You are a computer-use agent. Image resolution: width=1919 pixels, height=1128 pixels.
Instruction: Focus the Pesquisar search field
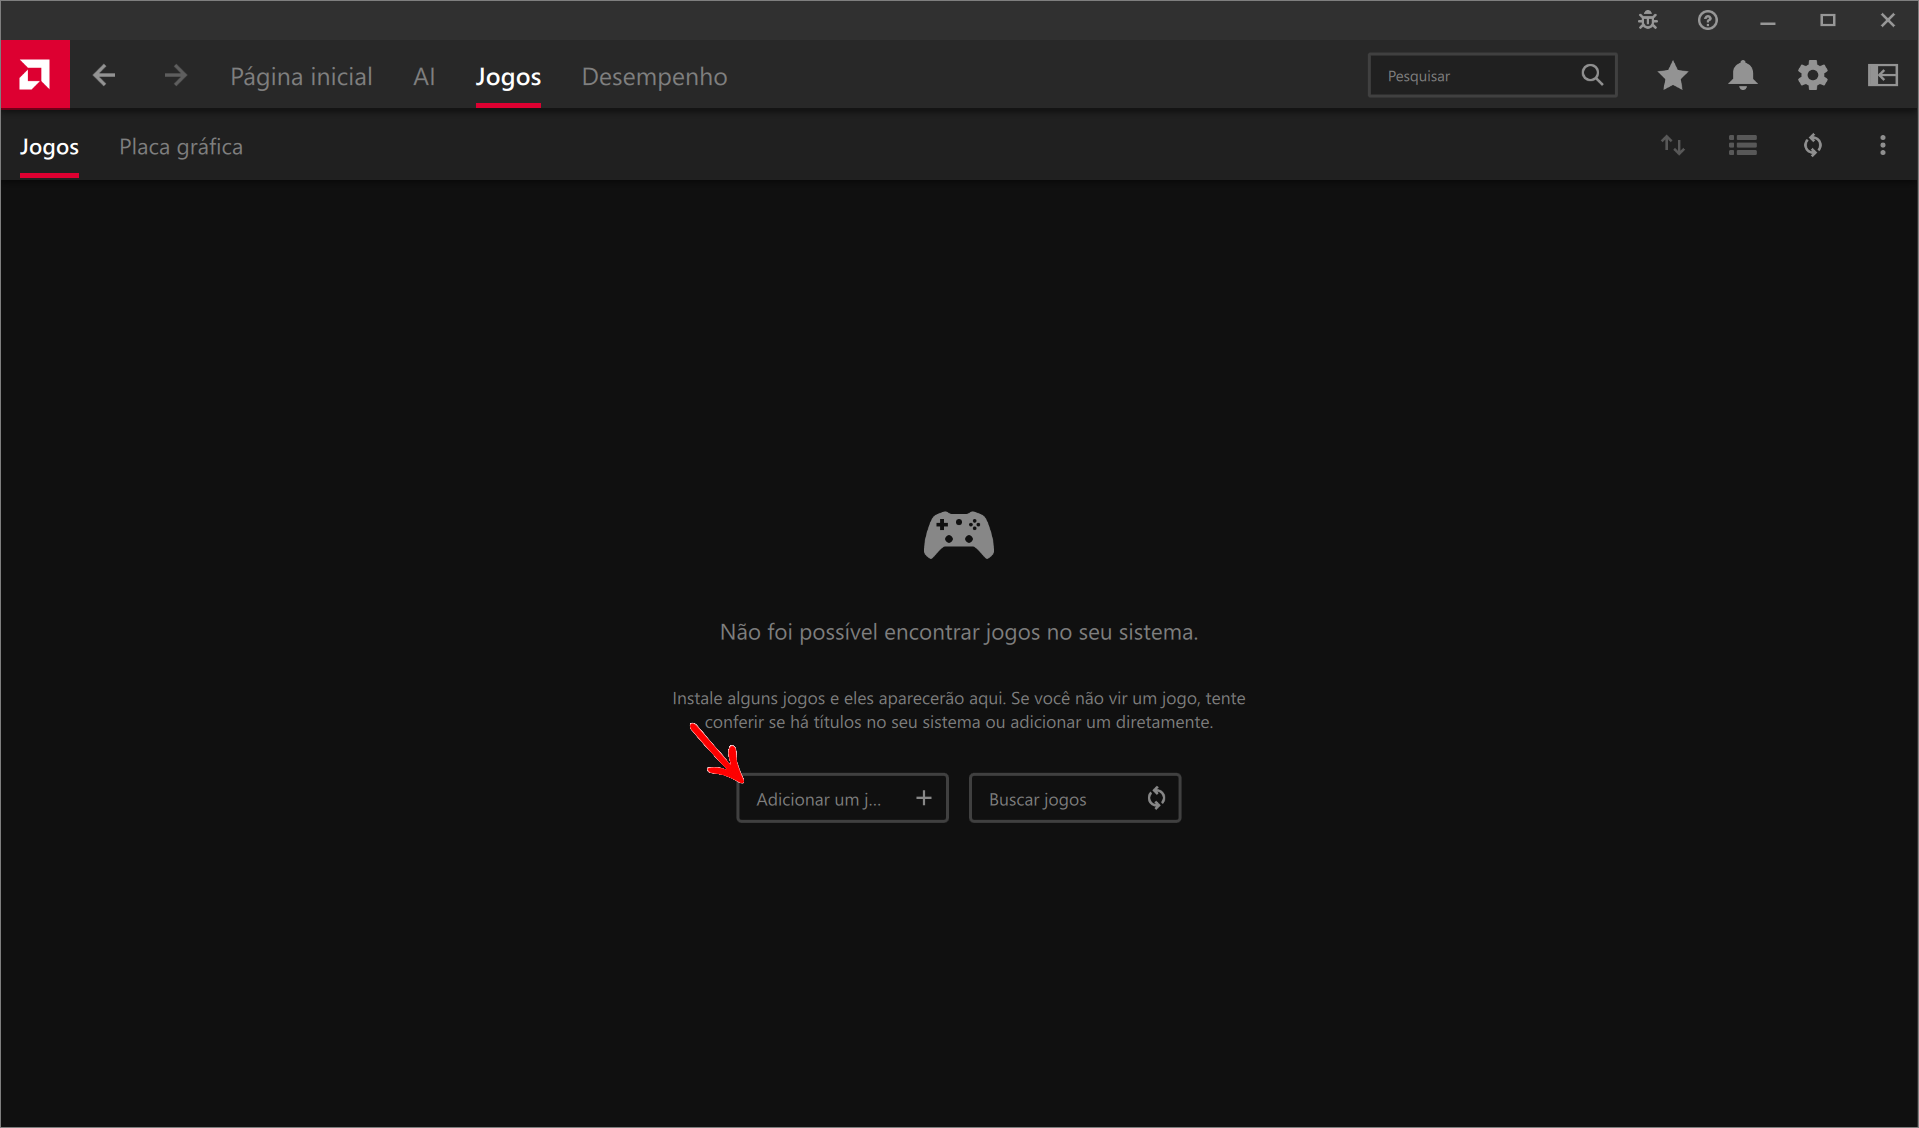pos(1492,75)
